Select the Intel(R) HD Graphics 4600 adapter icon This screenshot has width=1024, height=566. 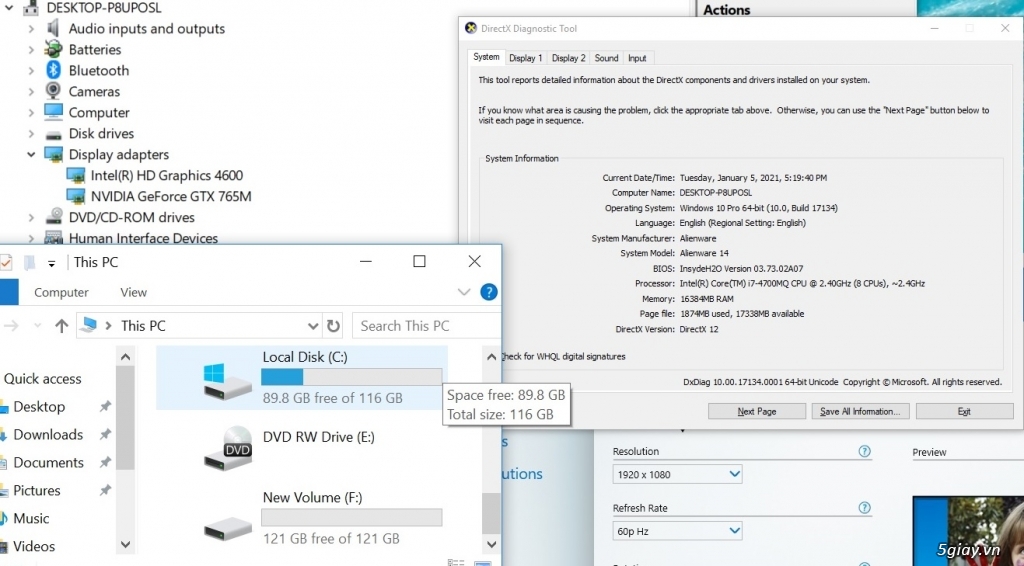tap(76, 175)
